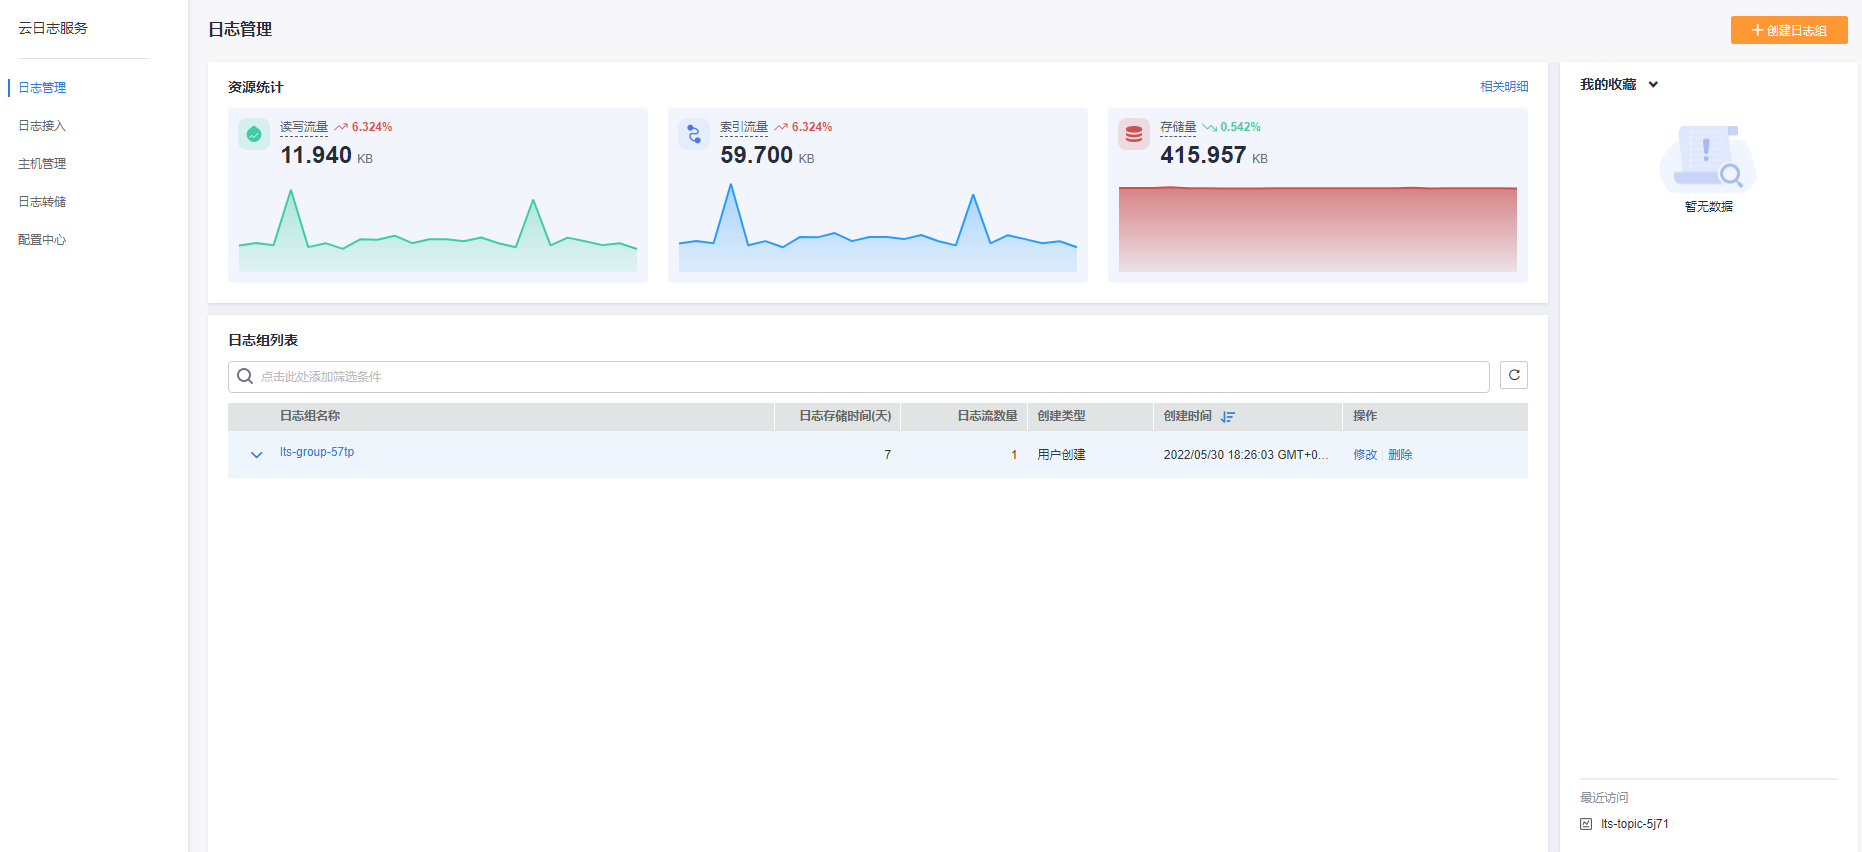Image resolution: width=1862 pixels, height=852 pixels.
Task: Click the 59.700 KB value
Action: [x=767, y=156]
